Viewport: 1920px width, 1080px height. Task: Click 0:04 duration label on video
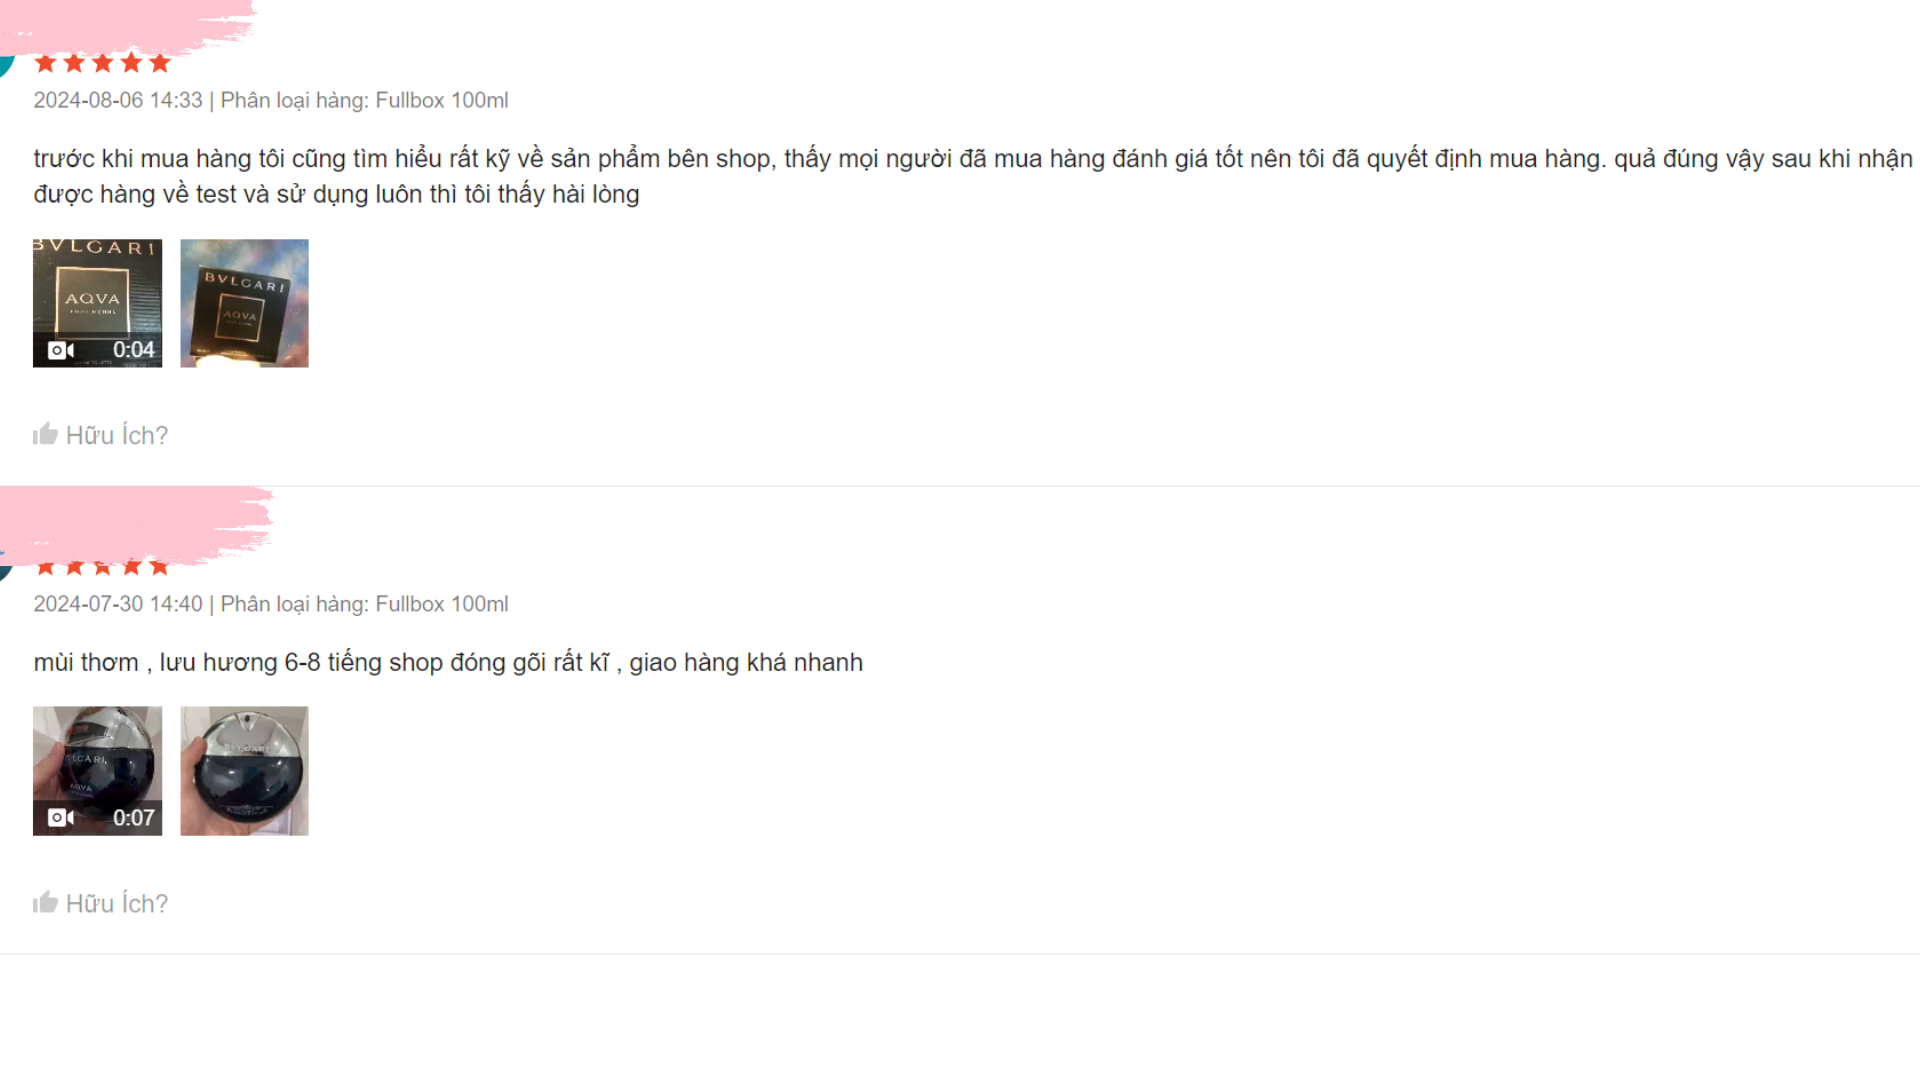pyautogui.click(x=133, y=350)
